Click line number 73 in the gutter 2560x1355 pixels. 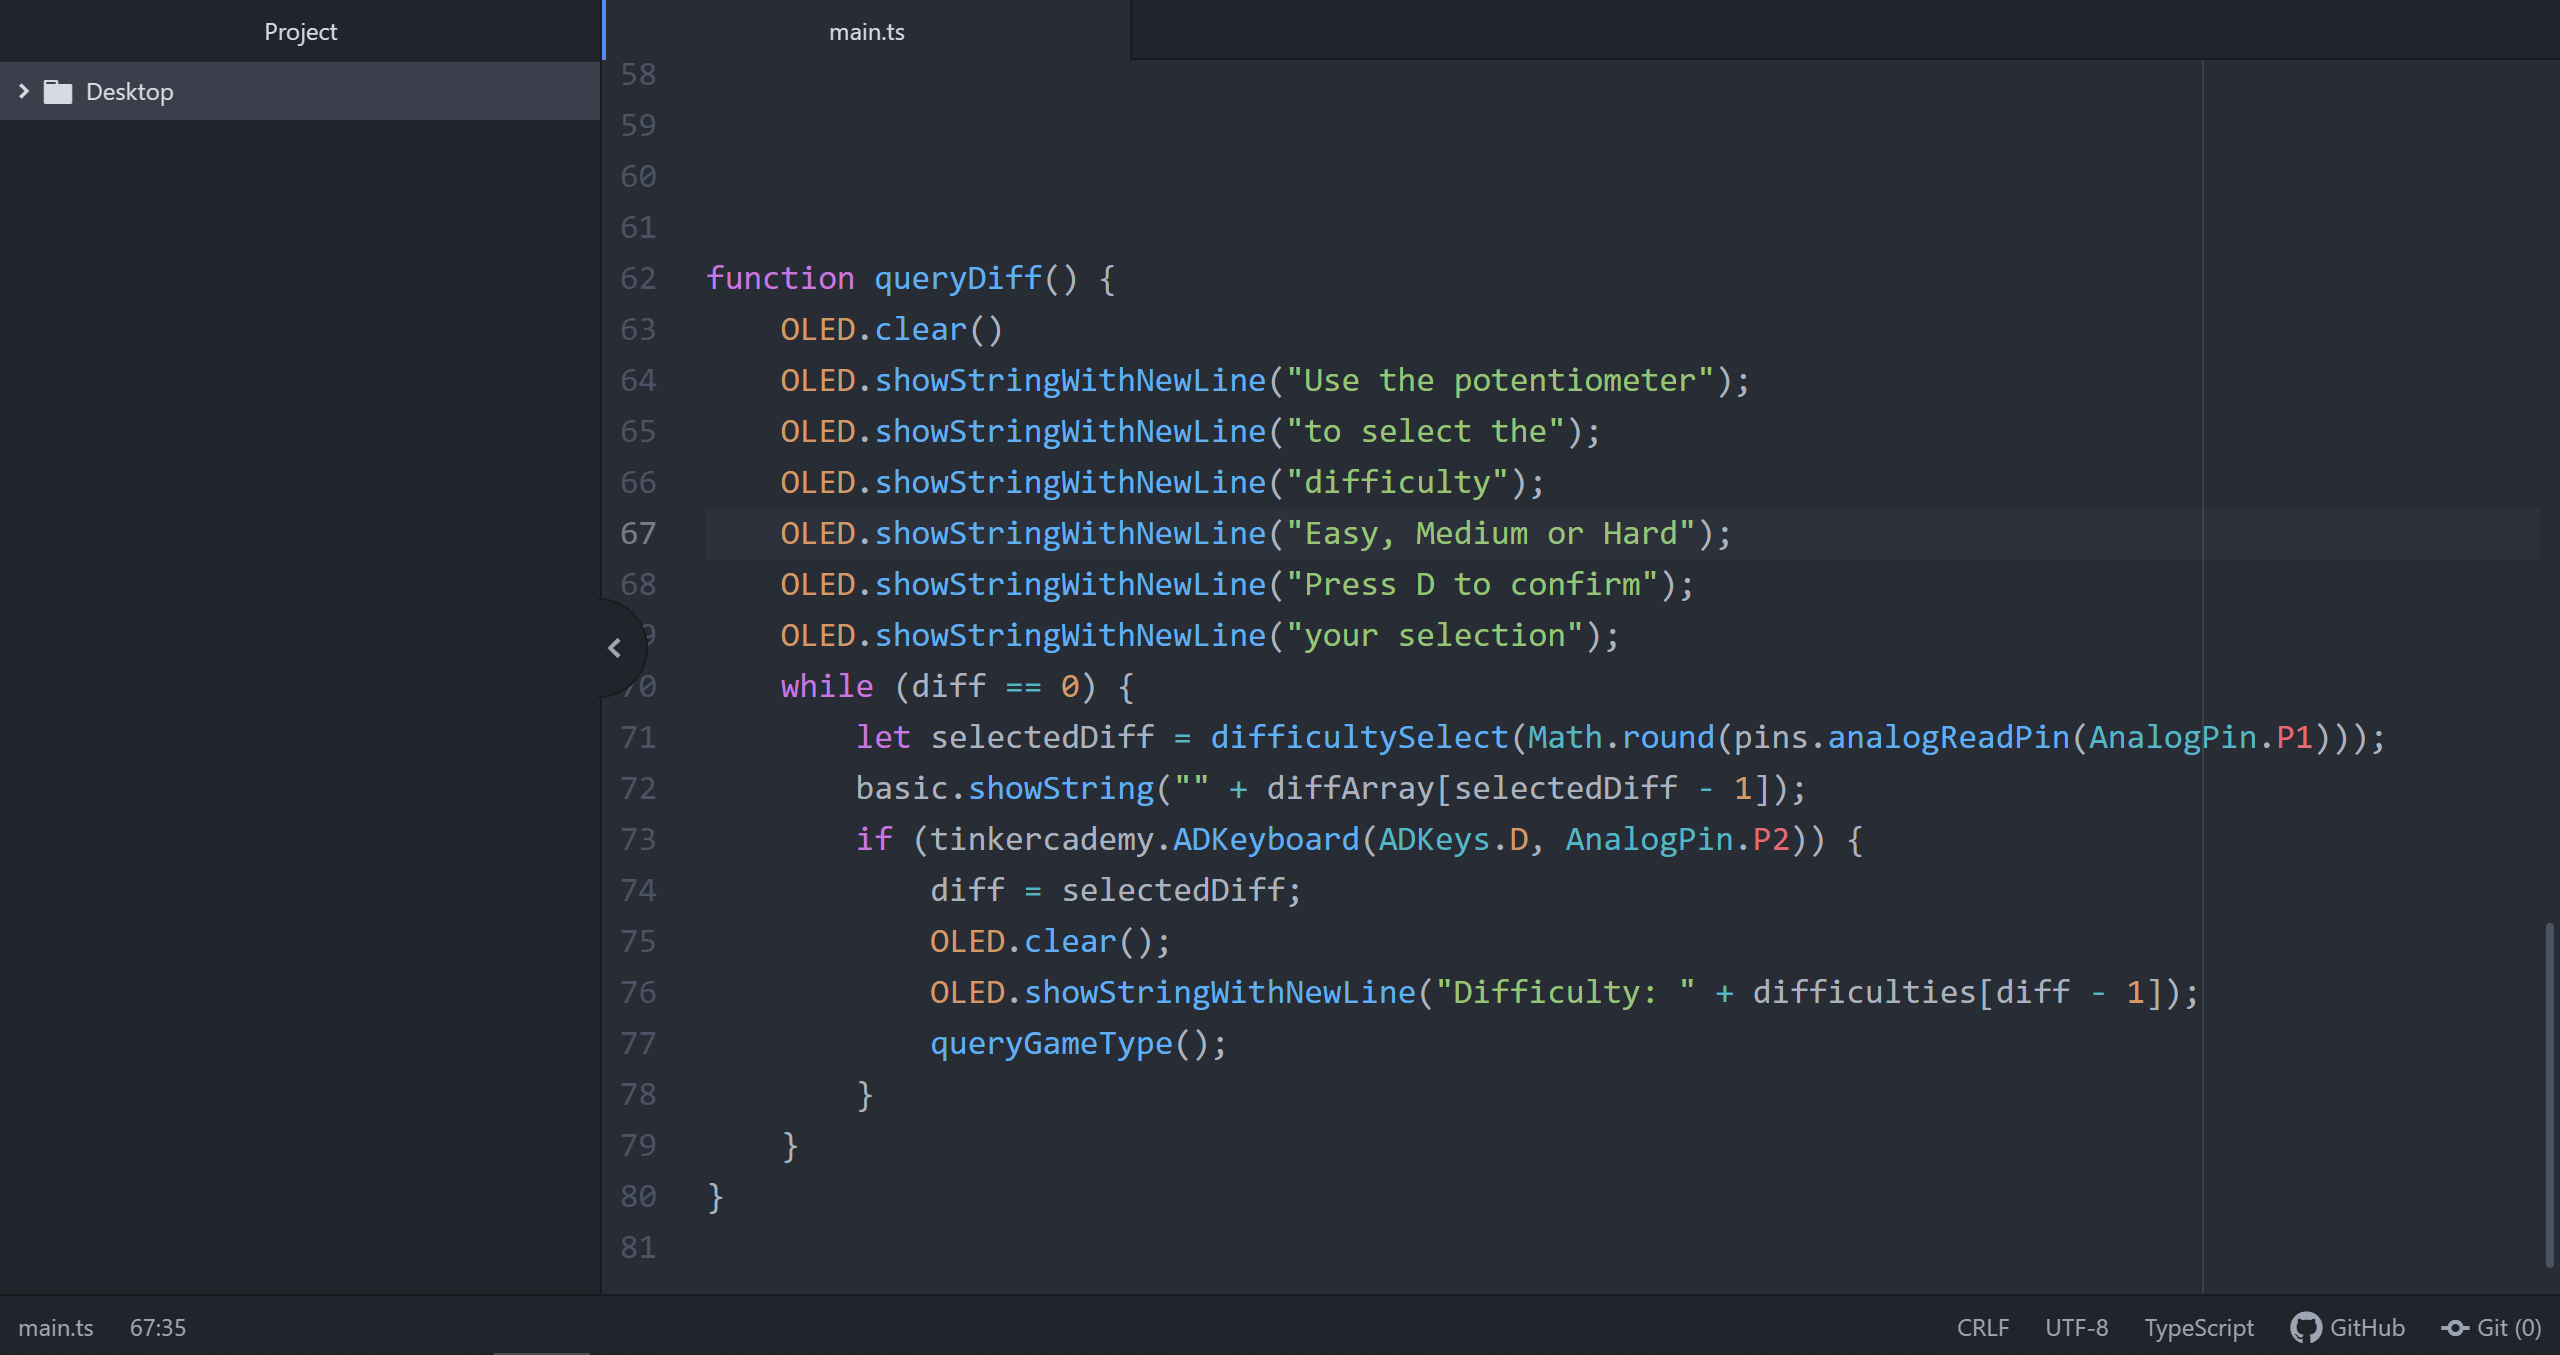(x=638, y=839)
